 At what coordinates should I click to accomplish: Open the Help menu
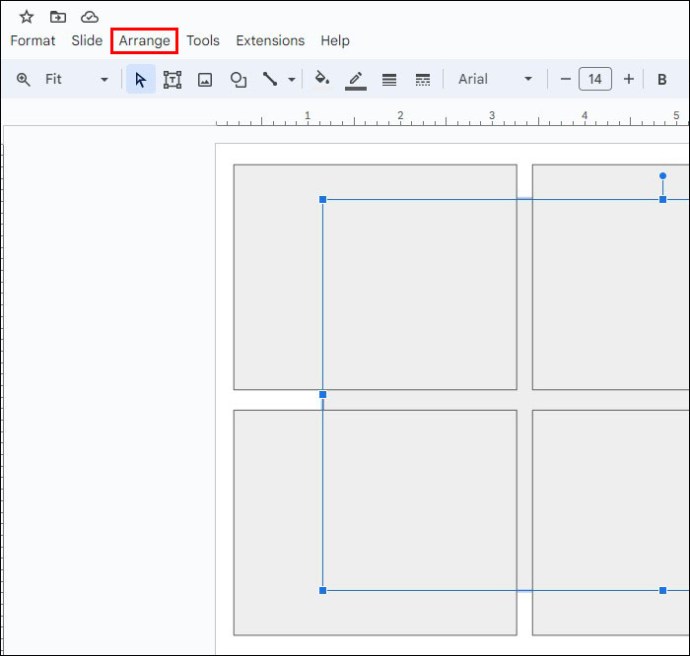pos(335,40)
